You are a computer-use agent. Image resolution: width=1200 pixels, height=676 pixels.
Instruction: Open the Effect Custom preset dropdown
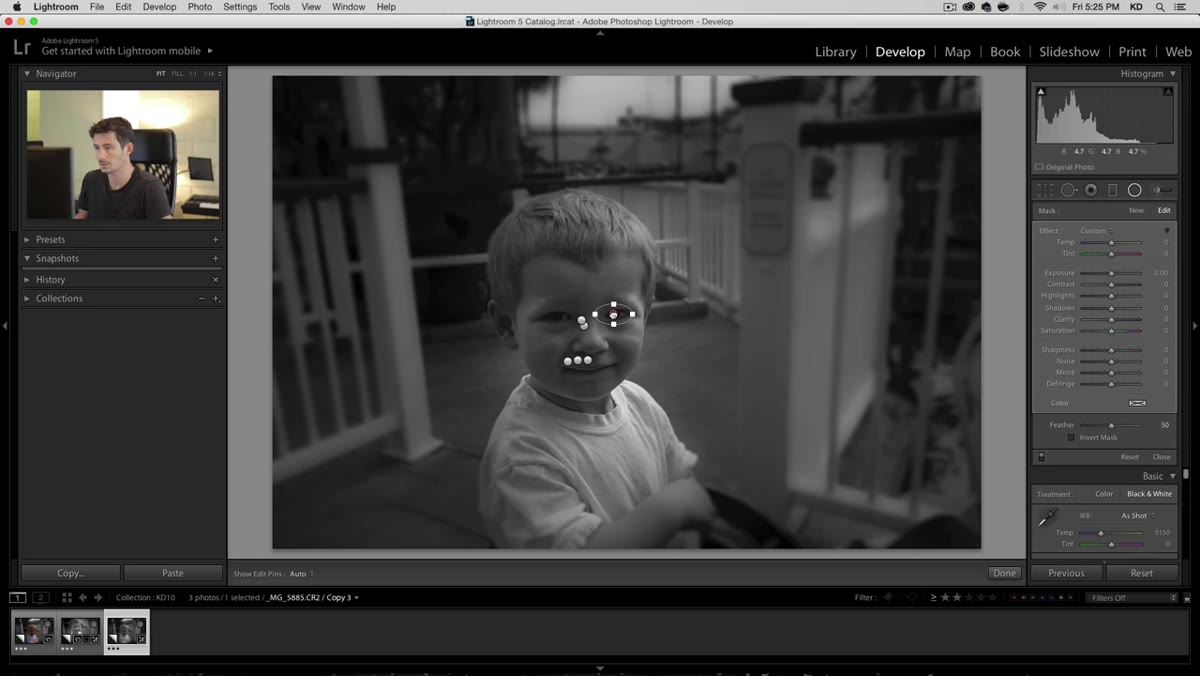[1097, 231]
